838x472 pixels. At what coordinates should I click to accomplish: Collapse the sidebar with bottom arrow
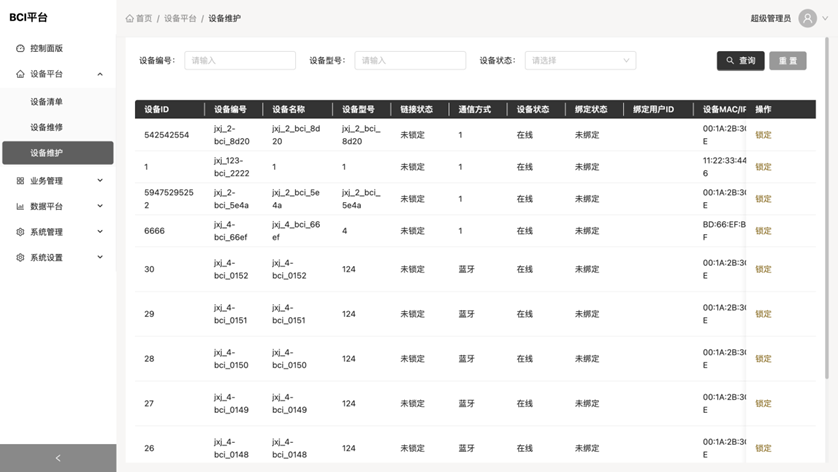tap(57, 458)
